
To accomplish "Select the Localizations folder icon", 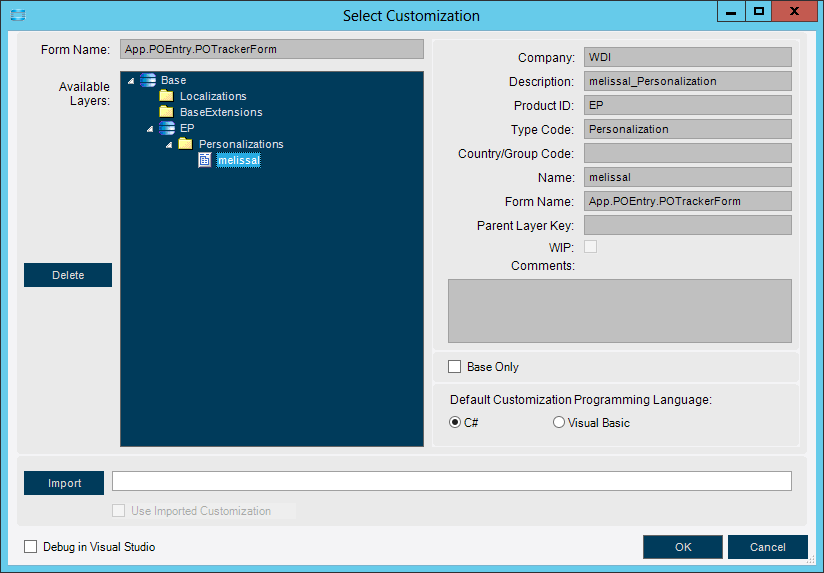I will point(167,96).
